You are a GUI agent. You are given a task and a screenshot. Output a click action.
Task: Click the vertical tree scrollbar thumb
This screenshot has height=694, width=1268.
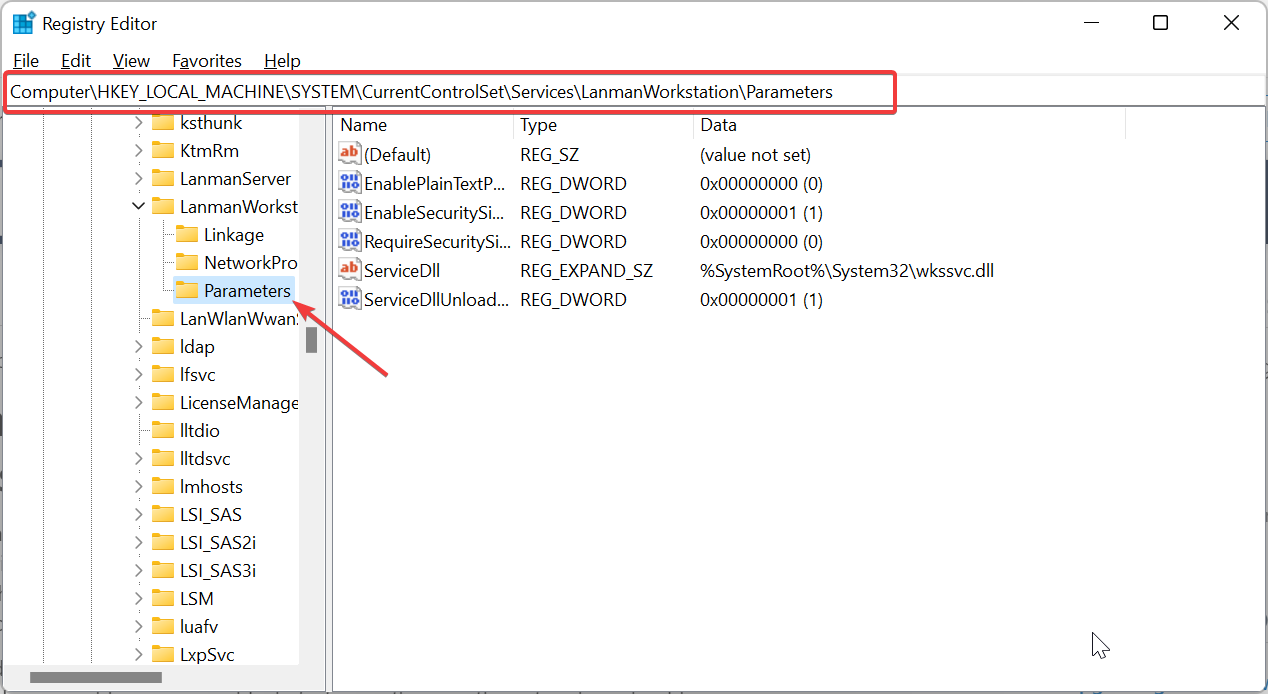pyautogui.click(x=312, y=340)
